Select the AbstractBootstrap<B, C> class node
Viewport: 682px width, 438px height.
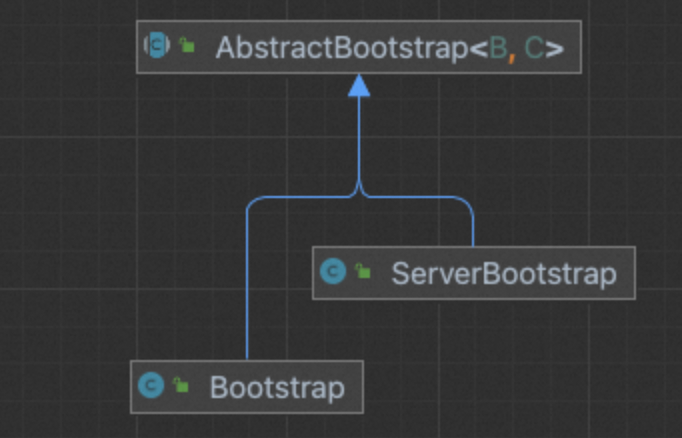(x=359, y=47)
